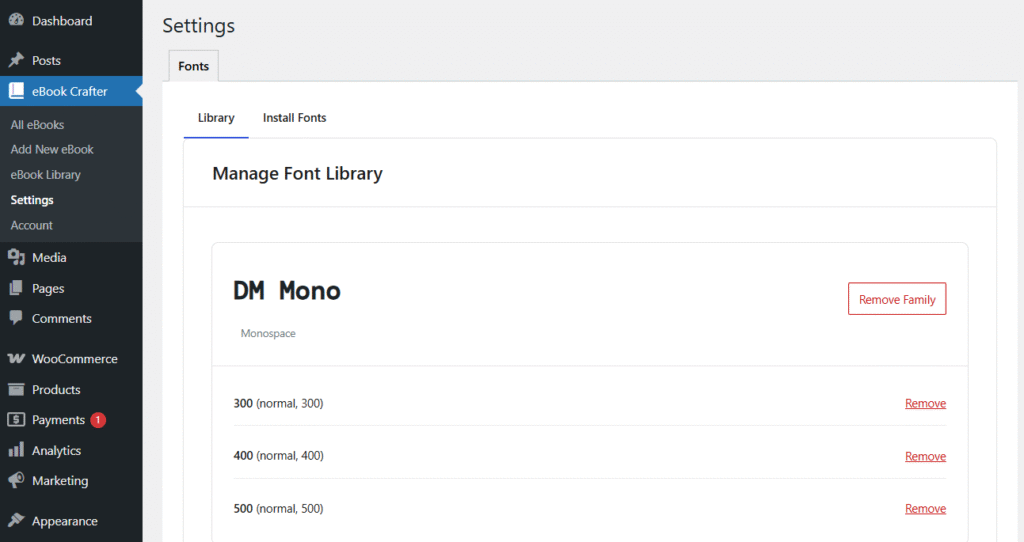Remove the 400 font weight
The height and width of the screenshot is (542, 1024).
click(925, 456)
